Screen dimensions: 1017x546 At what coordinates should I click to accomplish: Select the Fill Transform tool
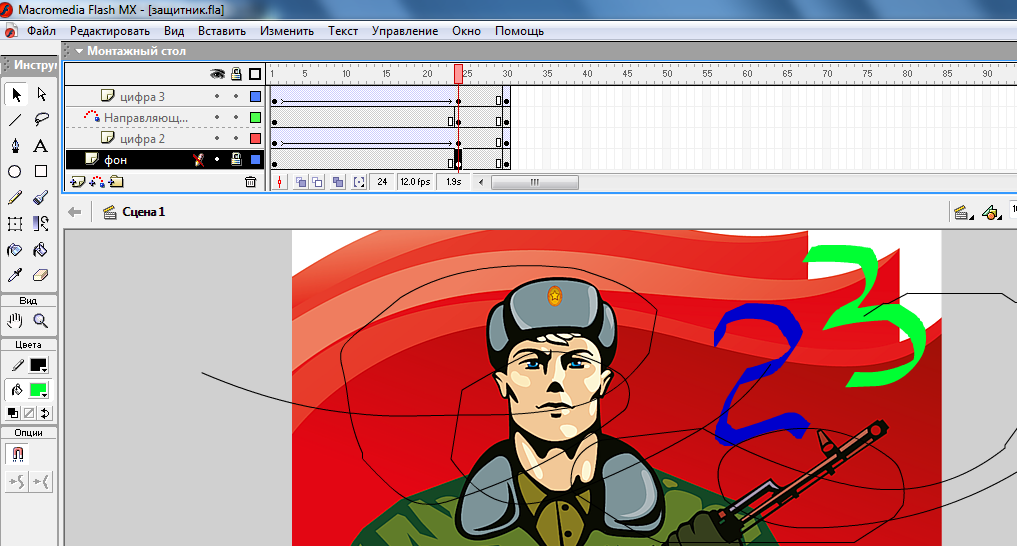[x=42, y=224]
